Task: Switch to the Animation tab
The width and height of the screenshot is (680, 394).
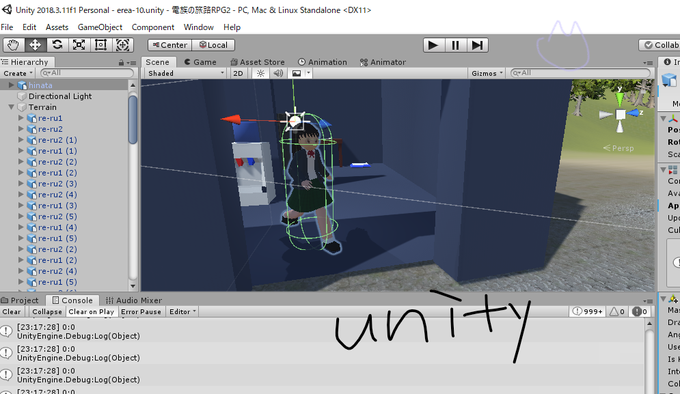Action: [322, 62]
